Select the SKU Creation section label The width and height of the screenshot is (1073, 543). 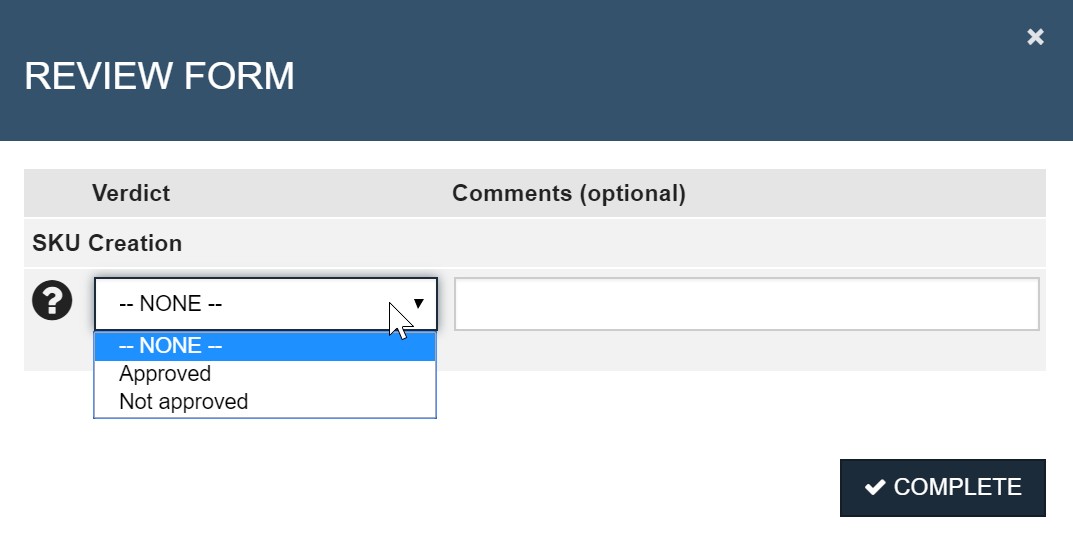point(107,243)
